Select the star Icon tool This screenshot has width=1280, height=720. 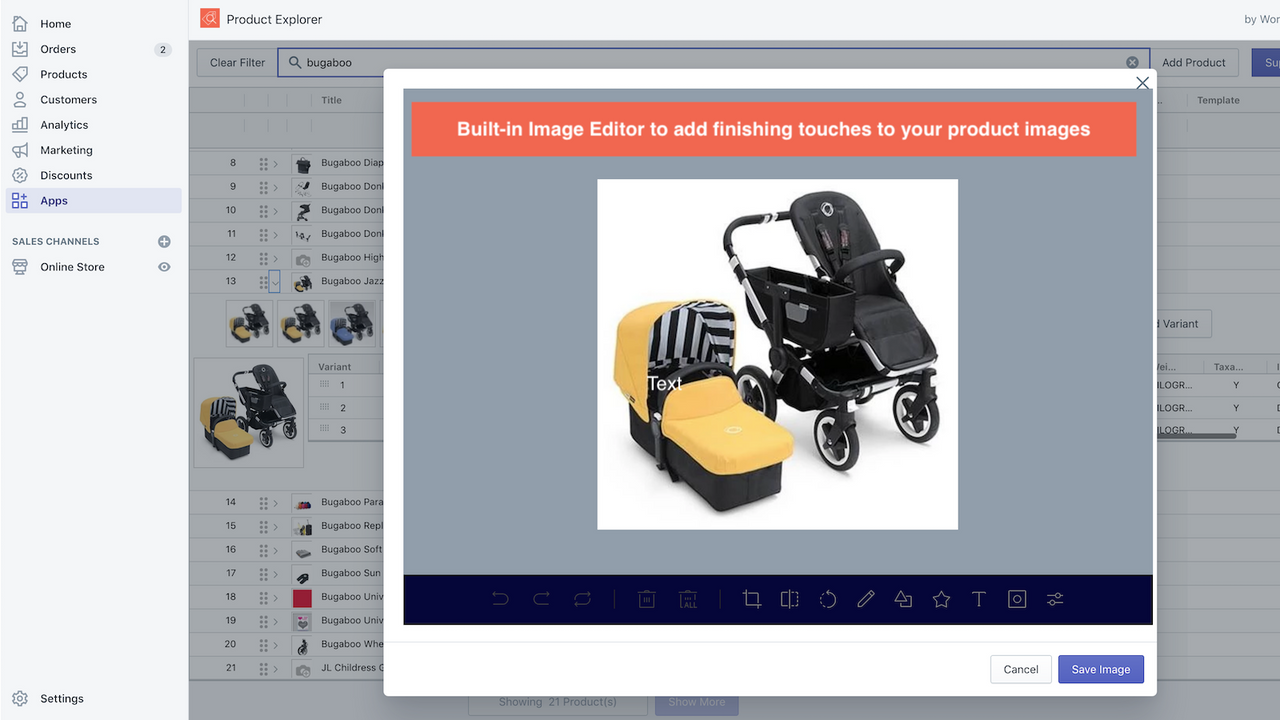pos(941,599)
